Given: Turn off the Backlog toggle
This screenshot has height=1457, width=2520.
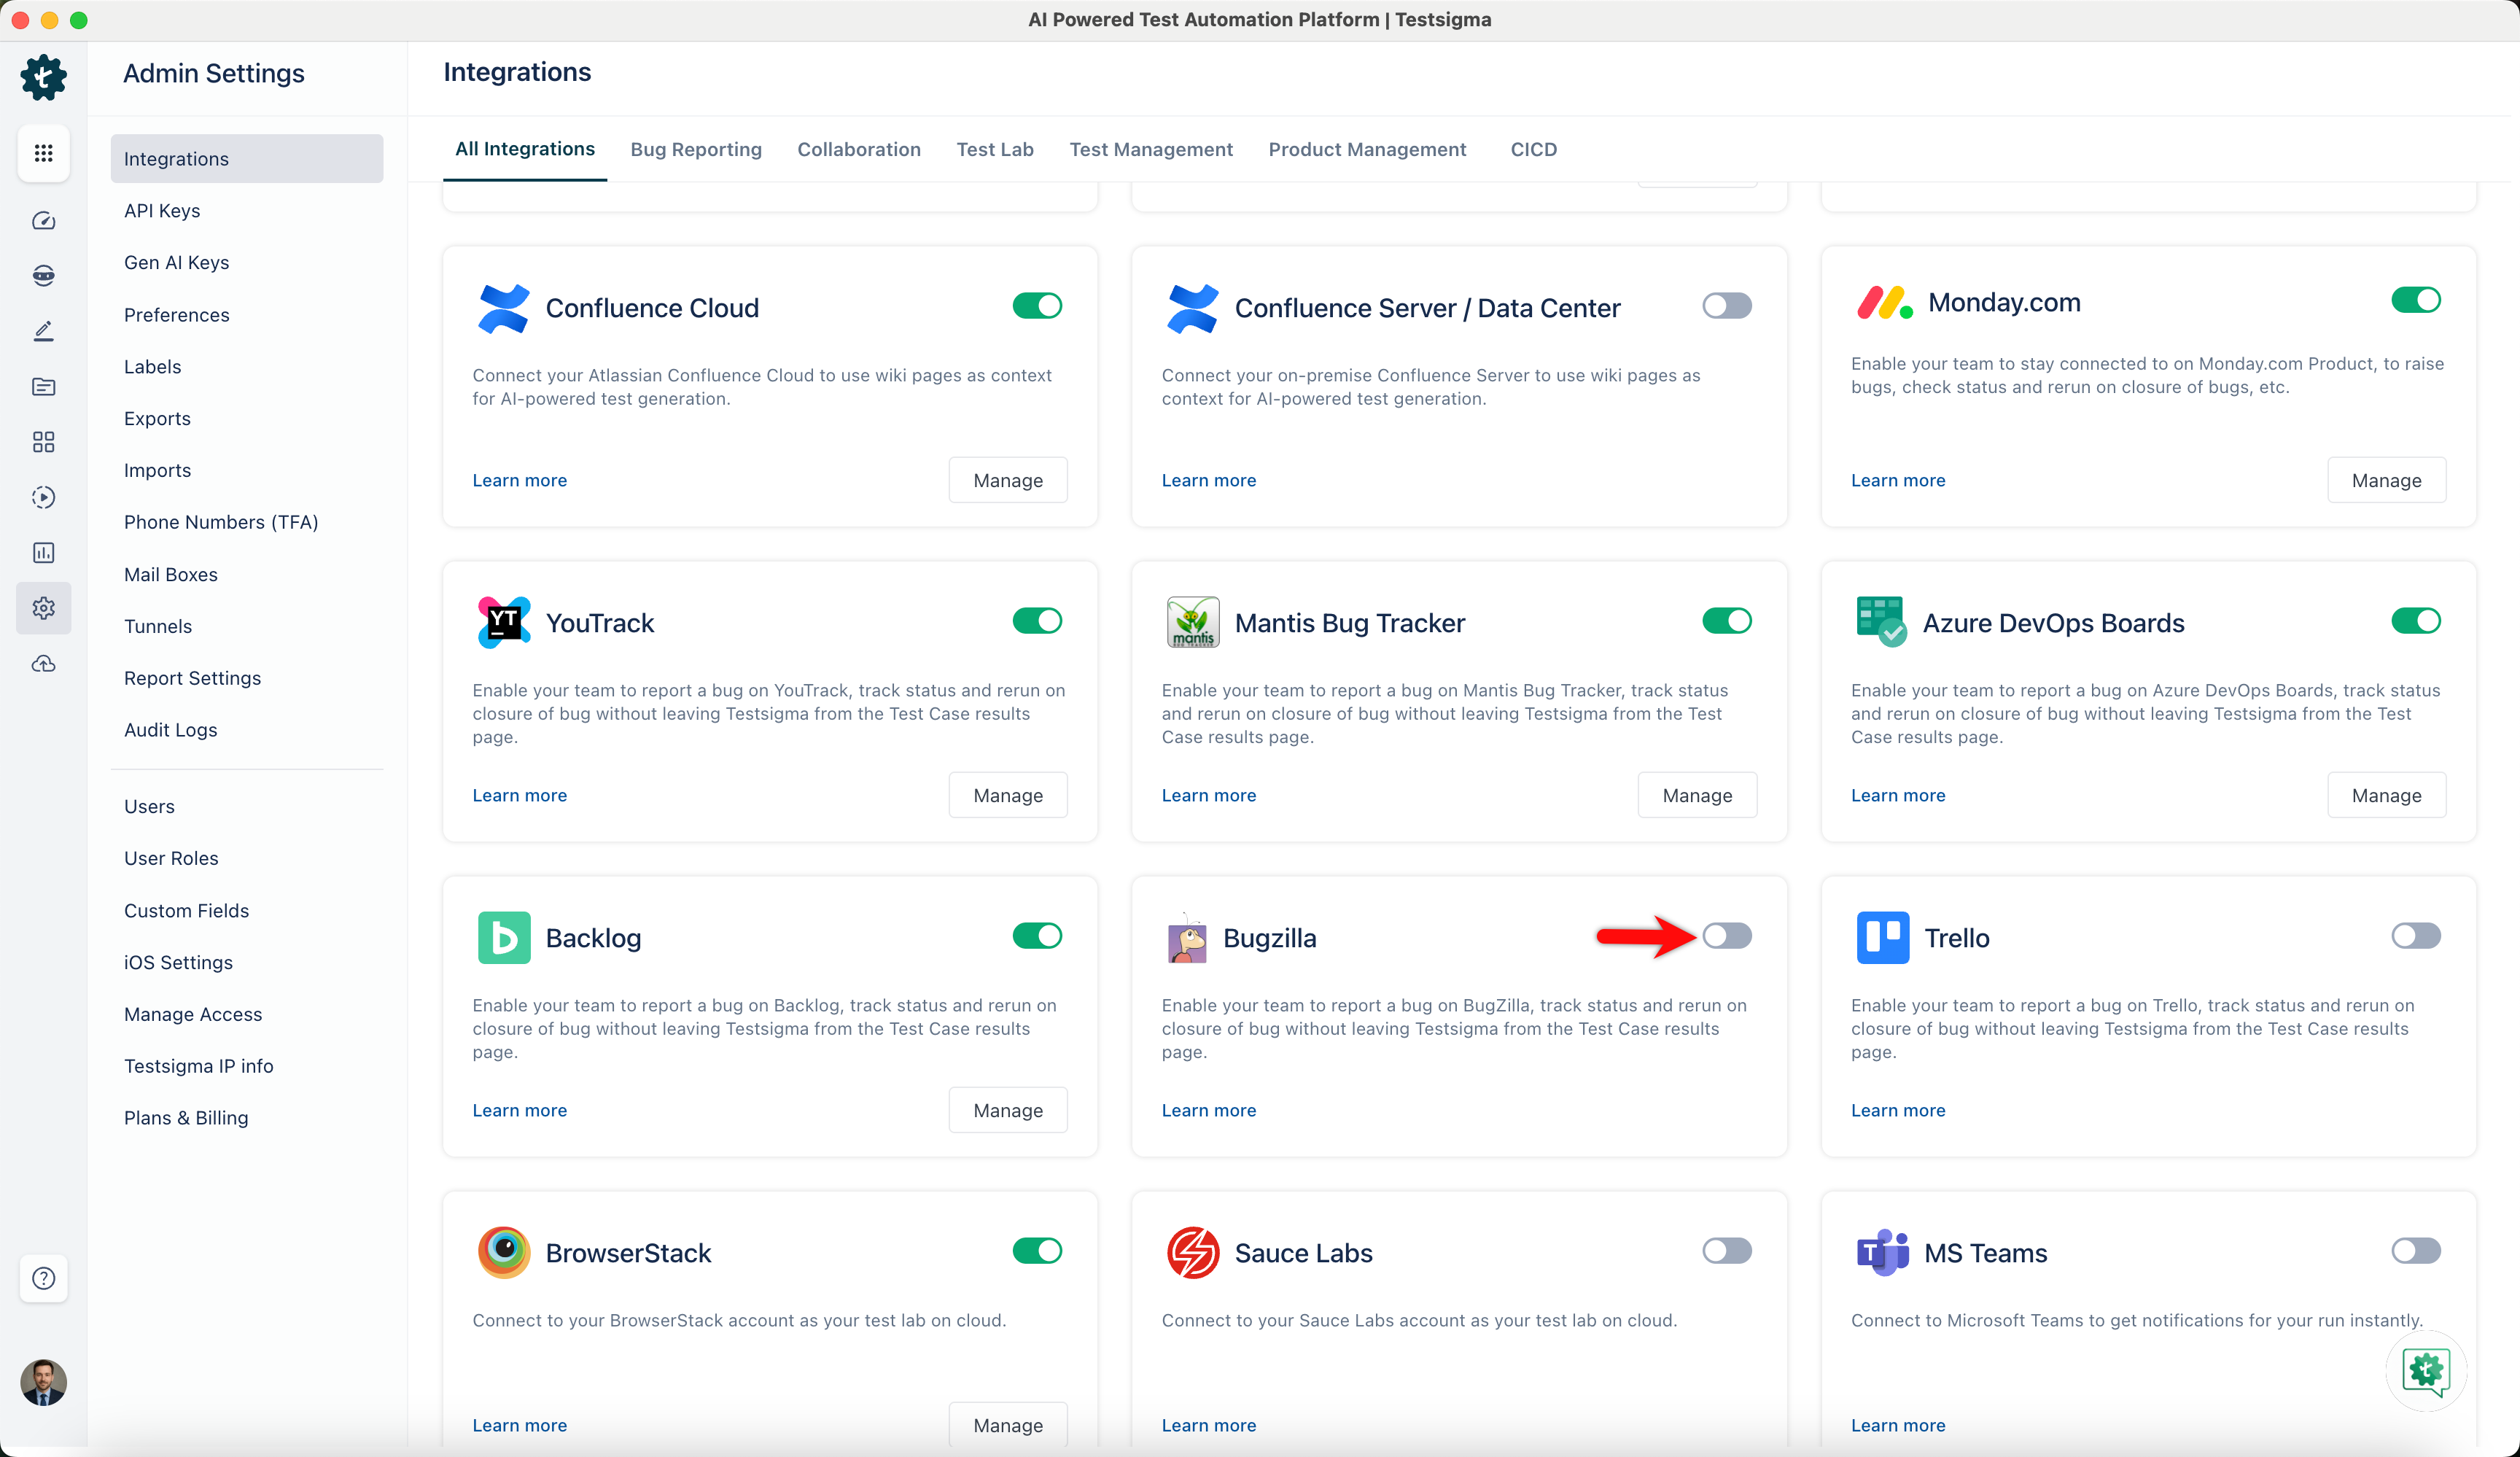Looking at the screenshot, I should [x=1037, y=936].
